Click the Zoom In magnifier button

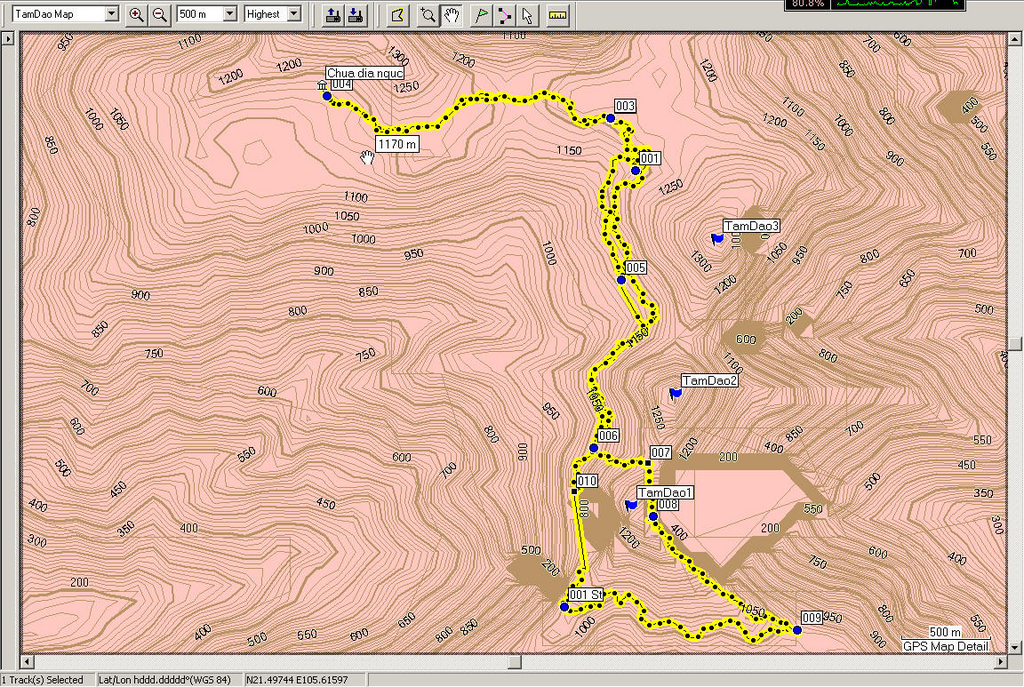point(136,15)
